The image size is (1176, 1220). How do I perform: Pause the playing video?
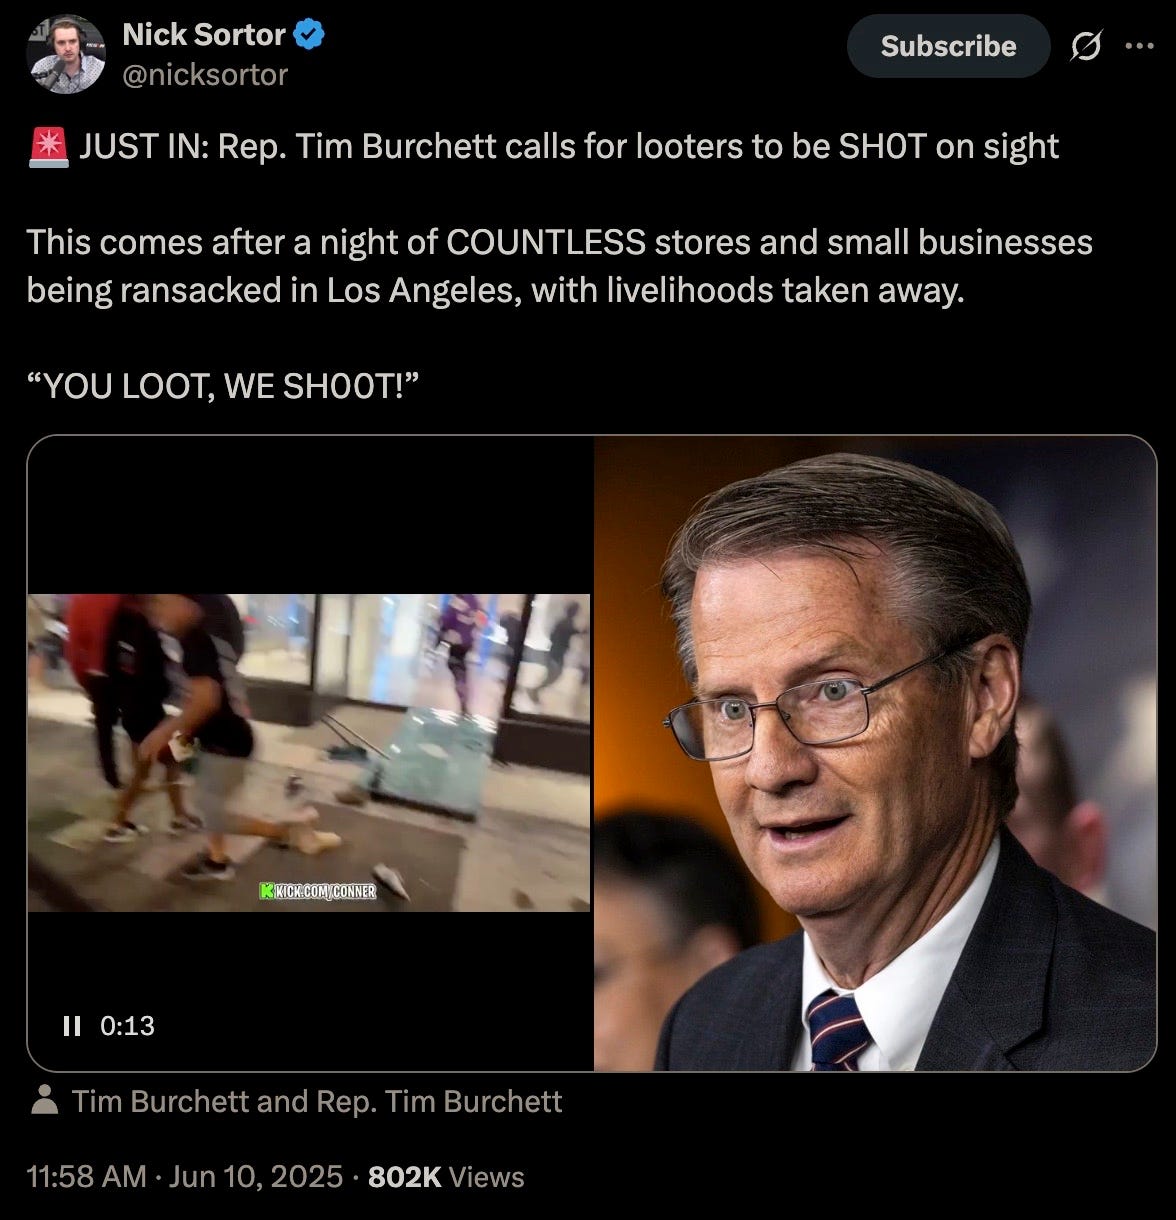coord(71,1025)
